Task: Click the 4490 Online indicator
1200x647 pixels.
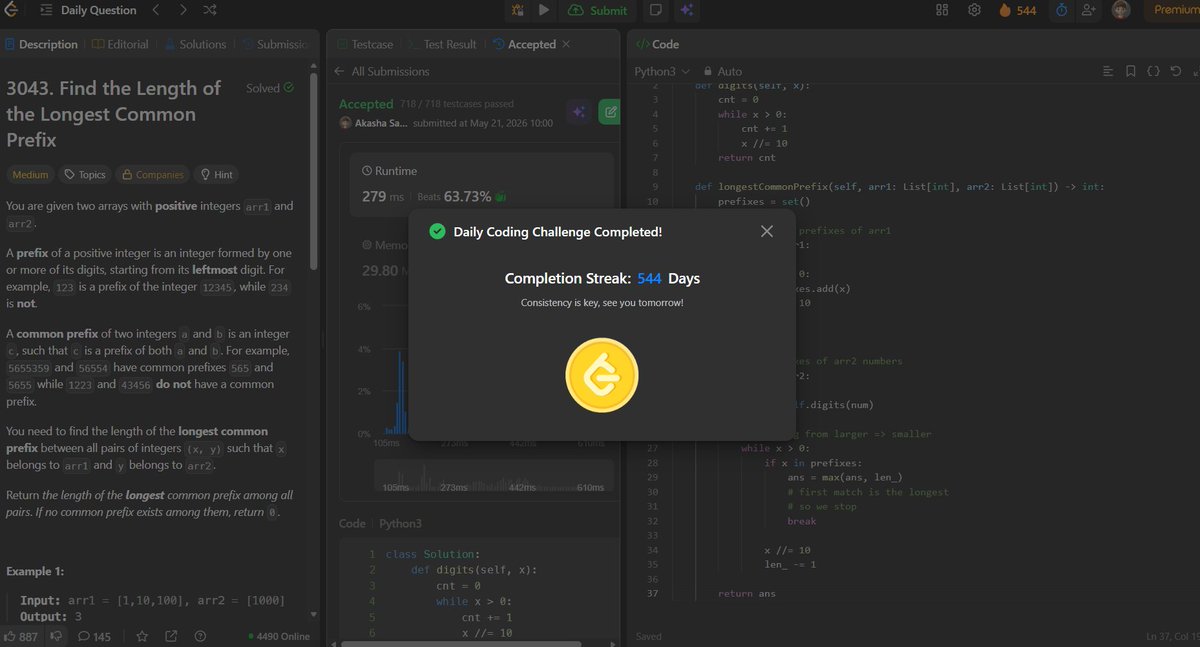Action: (279, 636)
